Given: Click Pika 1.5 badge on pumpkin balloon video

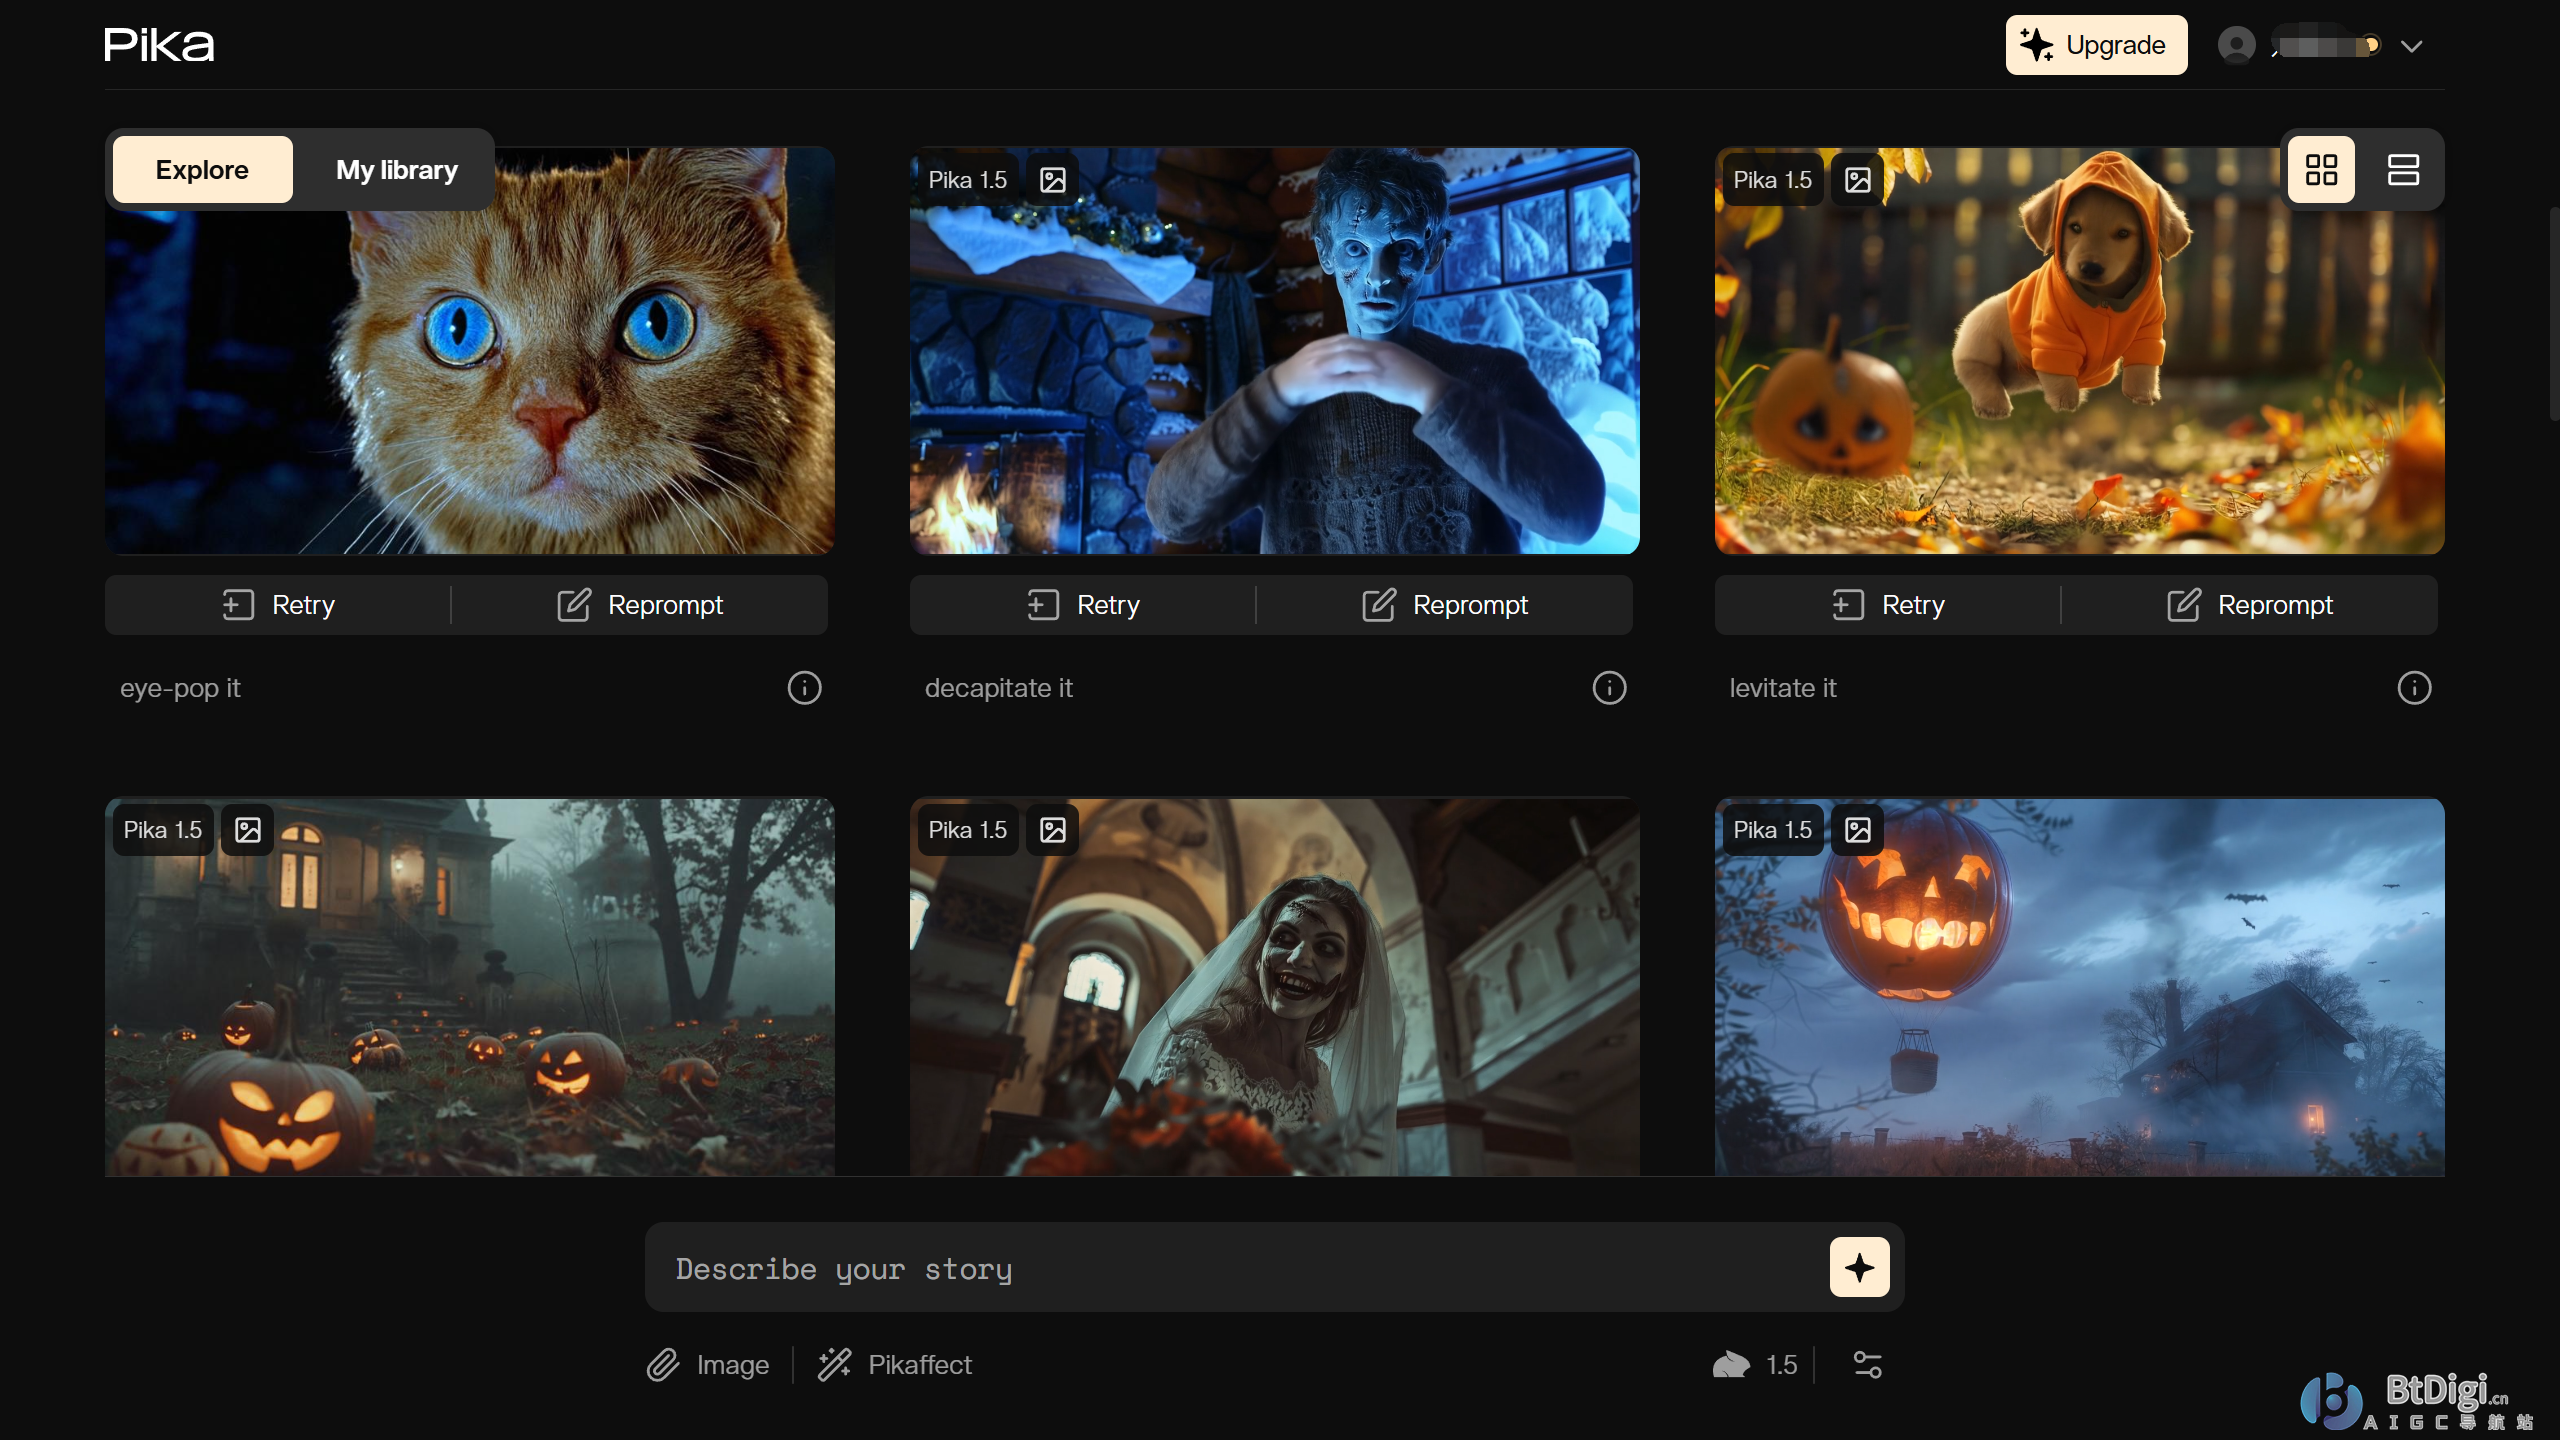Looking at the screenshot, I should click(x=1772, y=830).
